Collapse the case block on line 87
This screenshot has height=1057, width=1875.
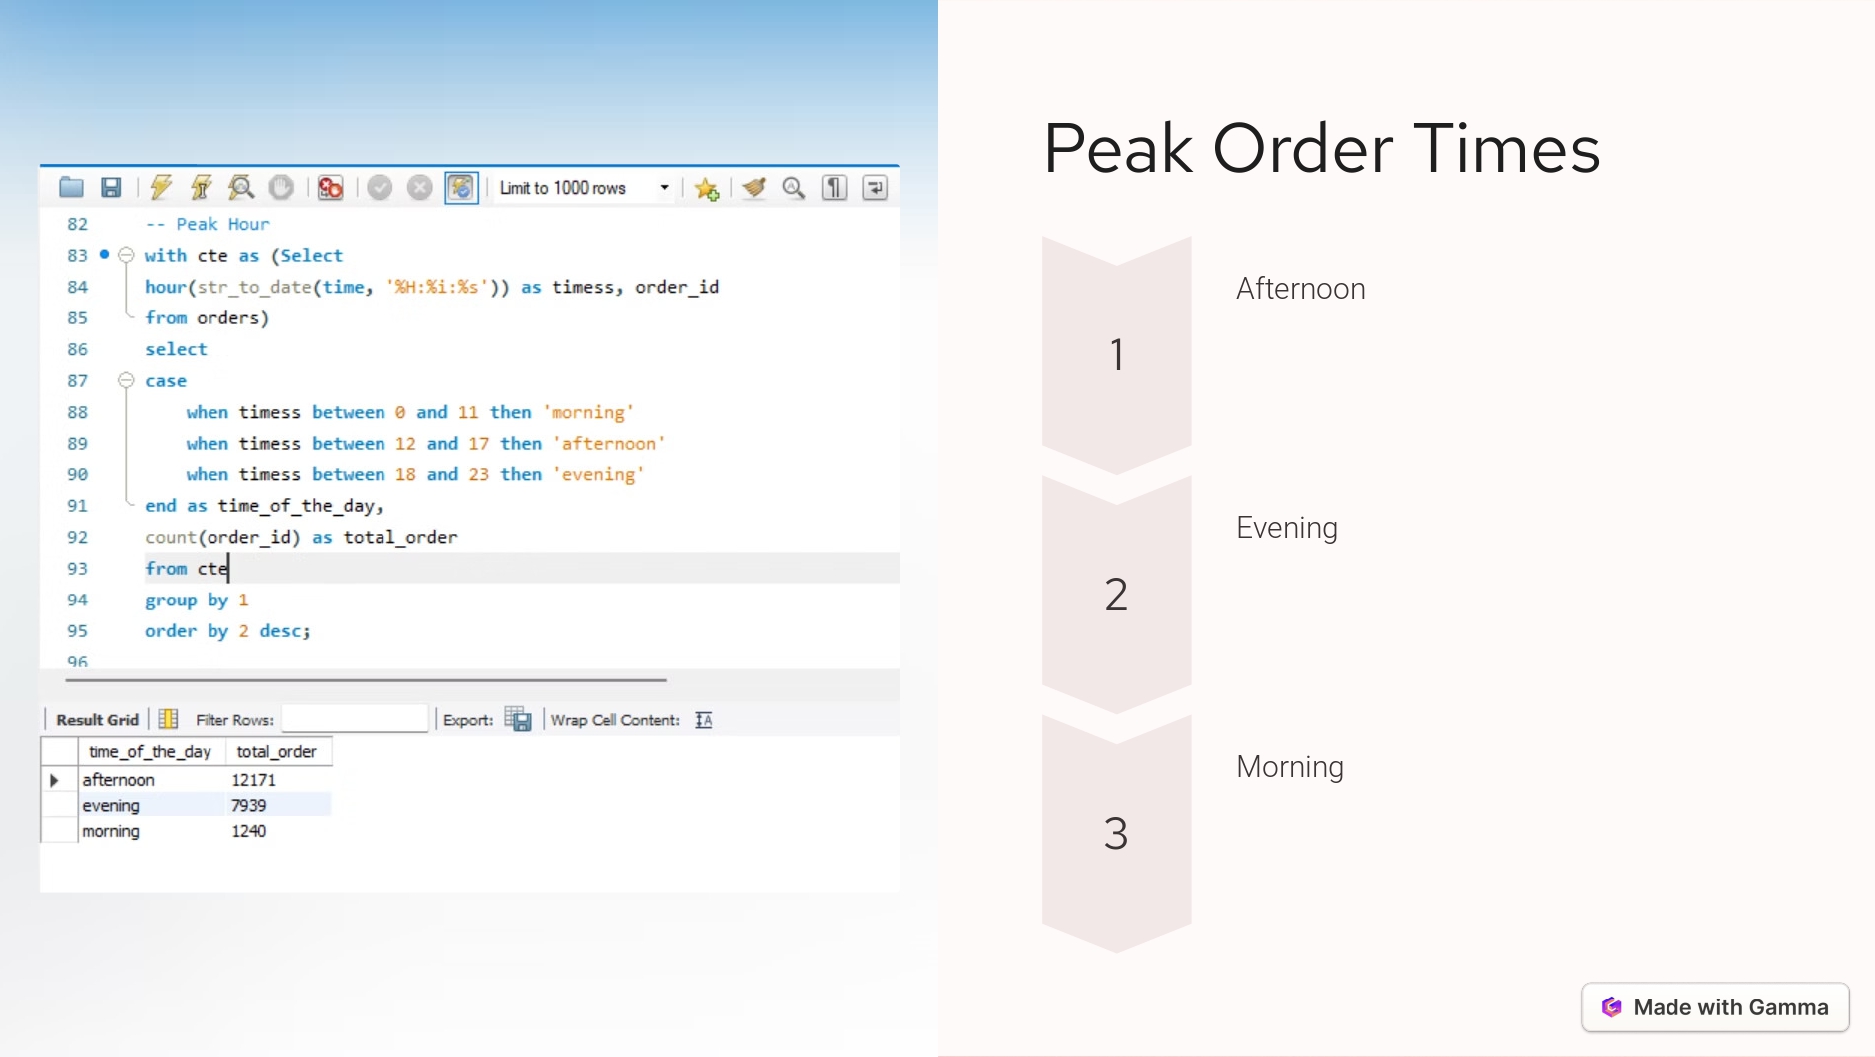(x=126, y=380)
